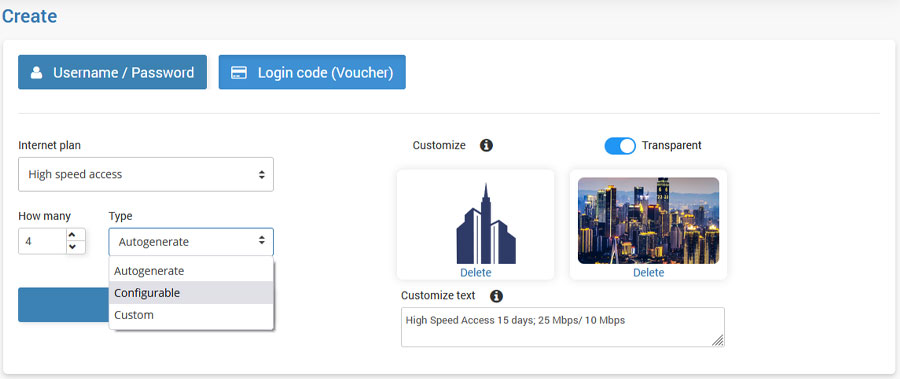Collapse the Type dropdown showing Autogenerate
900x379 pixels.
191,242
